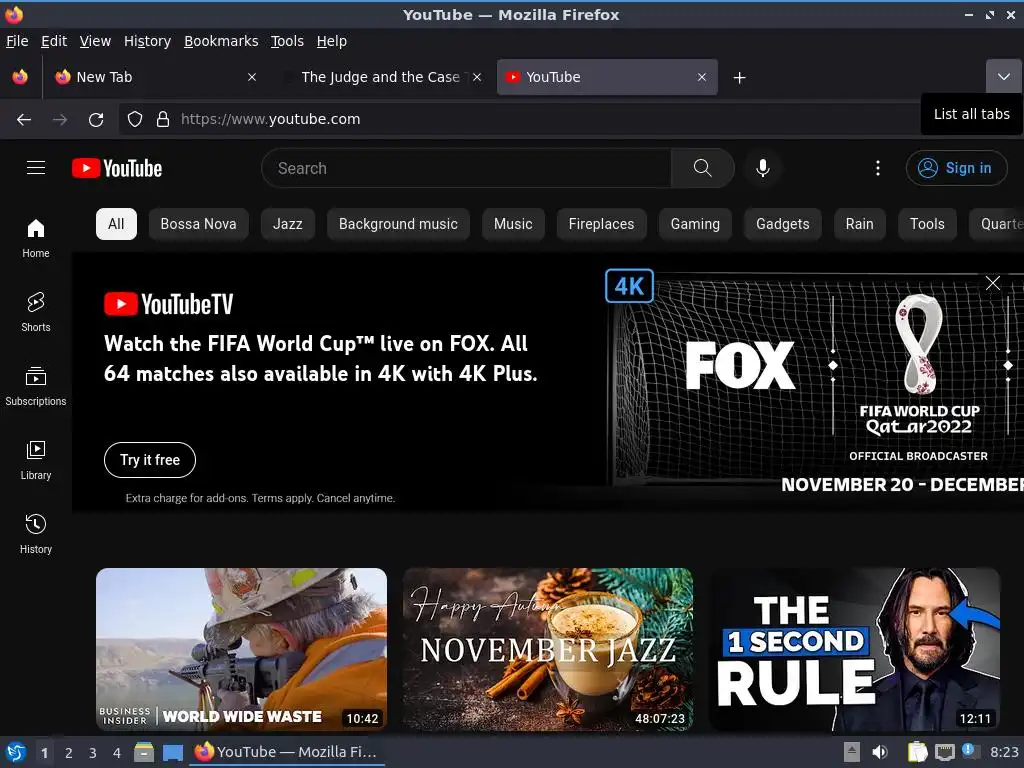
Task: Click Try it free button
Action: (150, 460)
